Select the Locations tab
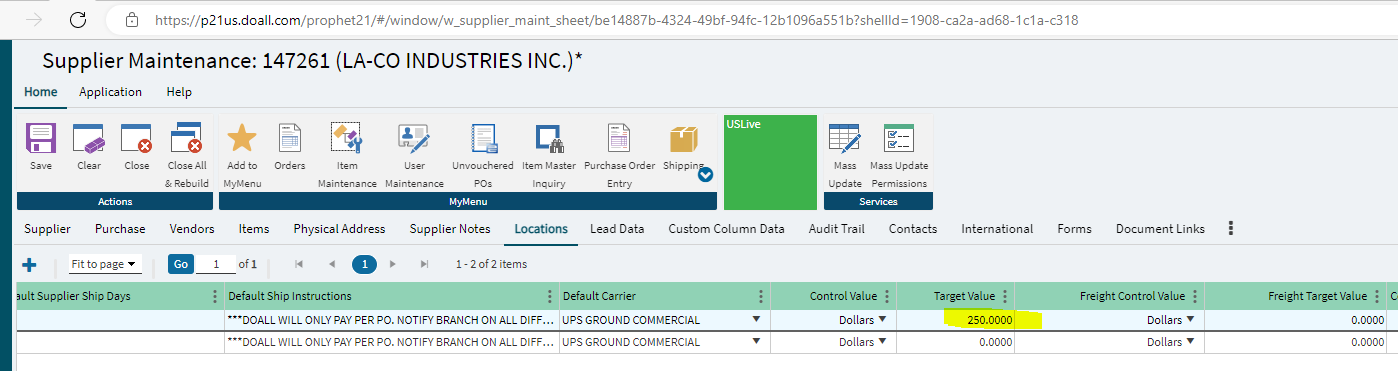The image size is (1398, 371). coord(541,229)
